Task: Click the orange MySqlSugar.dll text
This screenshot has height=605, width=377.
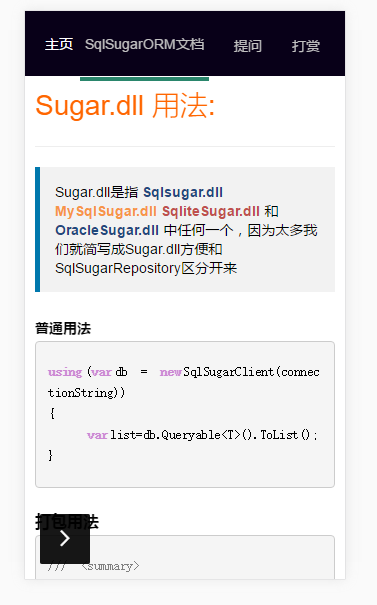Action: pyautogui.click(x=106, y=211)
